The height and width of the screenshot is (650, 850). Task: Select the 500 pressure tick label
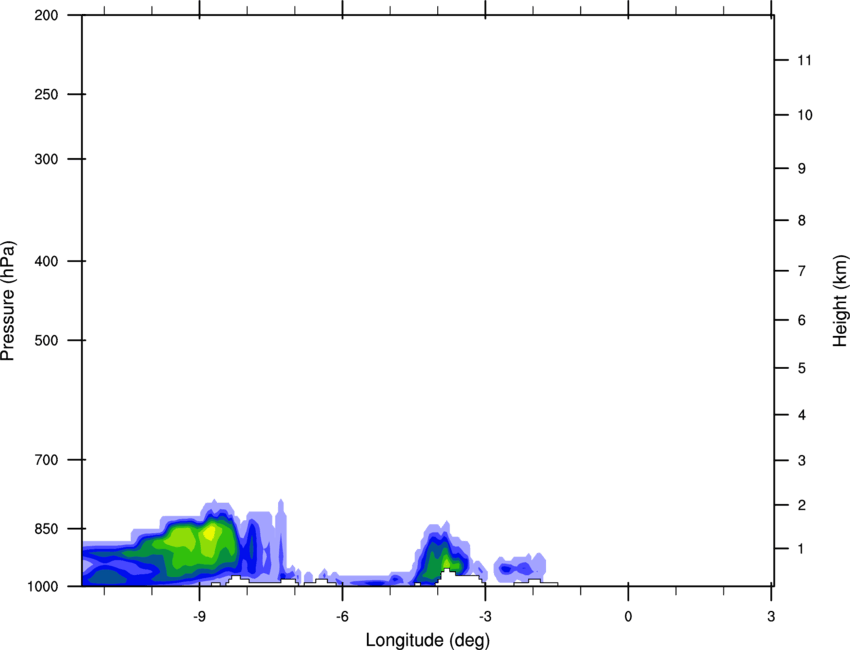(46, 340)
